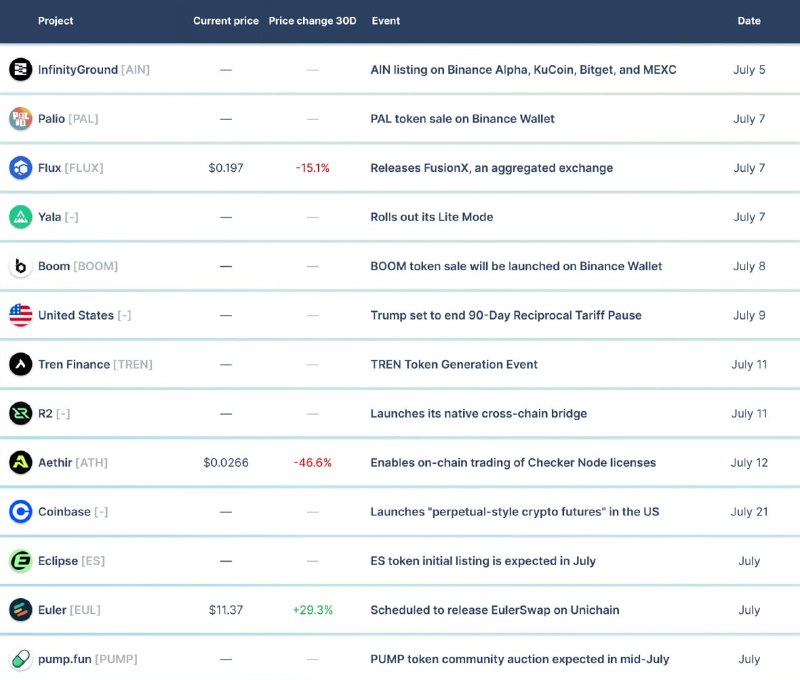The image size is (800, 680).
Task: Click the Eclipse green logo icon
Action: [20, 561]
